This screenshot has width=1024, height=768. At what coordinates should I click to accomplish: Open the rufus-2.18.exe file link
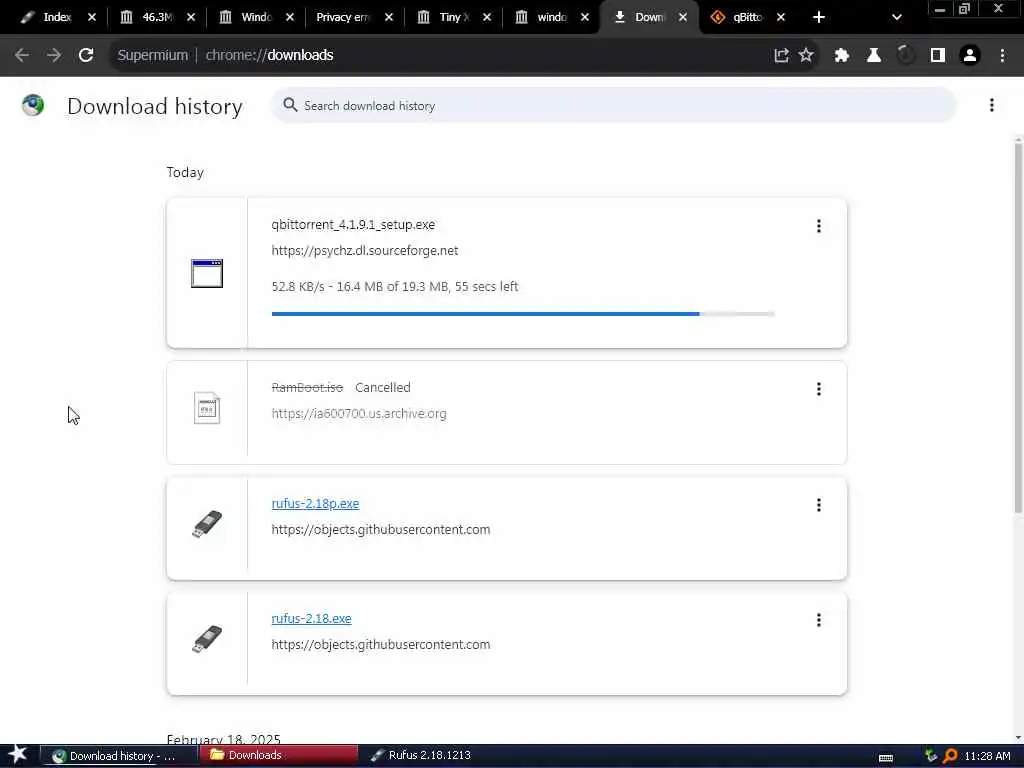[312, 618]
